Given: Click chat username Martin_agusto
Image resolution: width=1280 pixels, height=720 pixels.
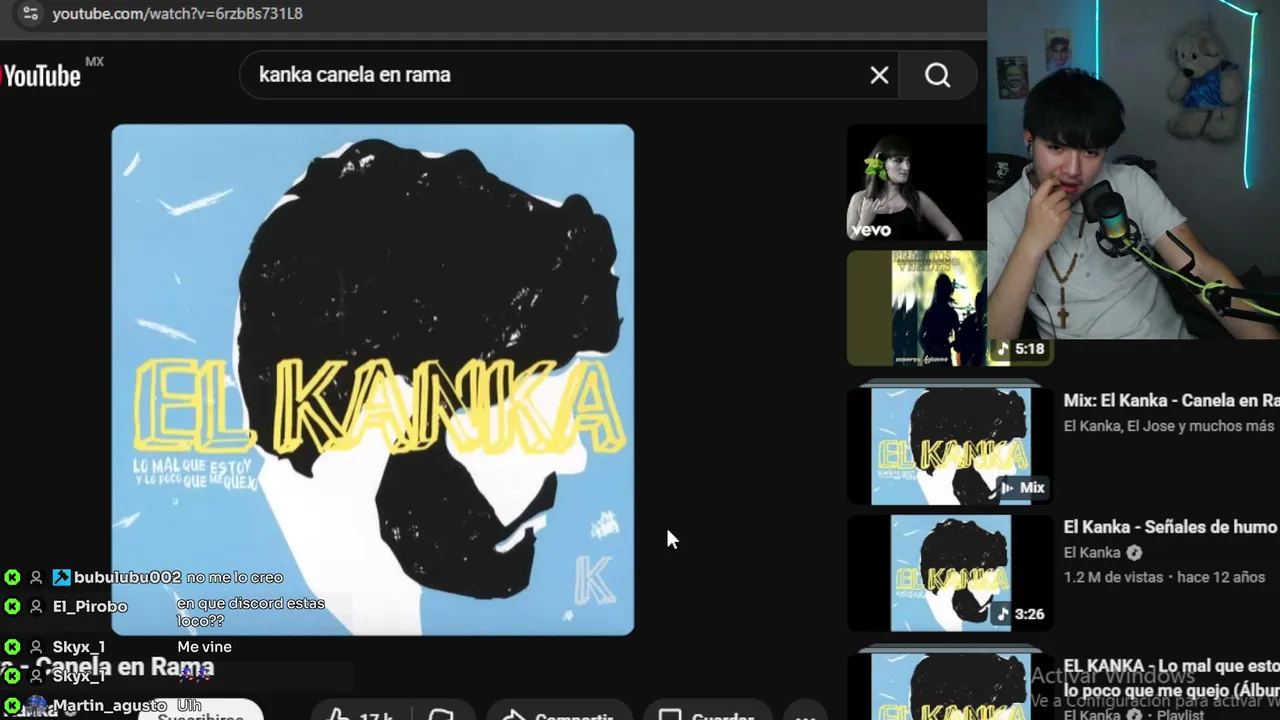Looking at the screenshot, I should pos(109,706).
